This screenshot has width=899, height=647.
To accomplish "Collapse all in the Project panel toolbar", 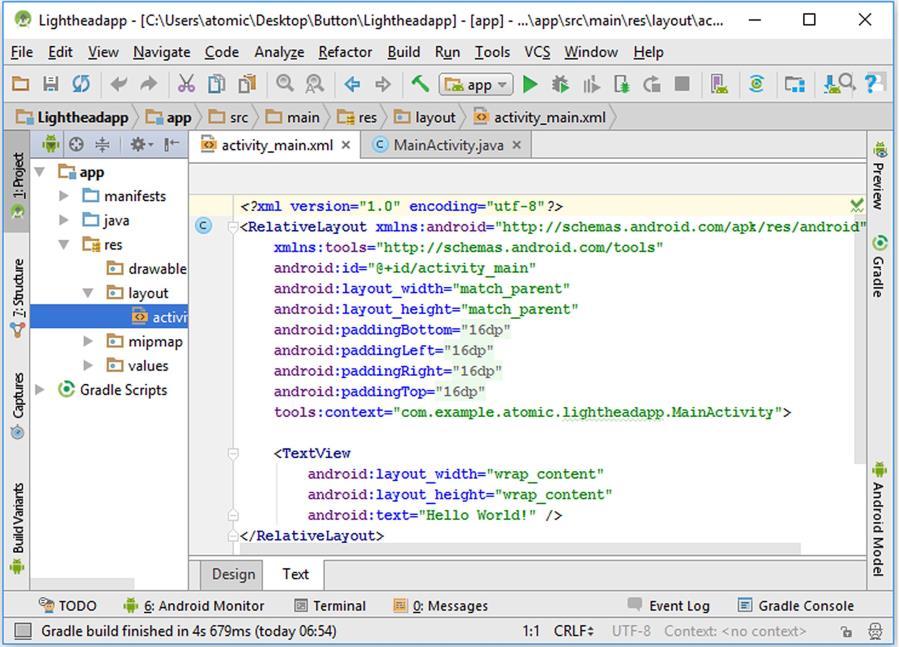I will (102, 145).
